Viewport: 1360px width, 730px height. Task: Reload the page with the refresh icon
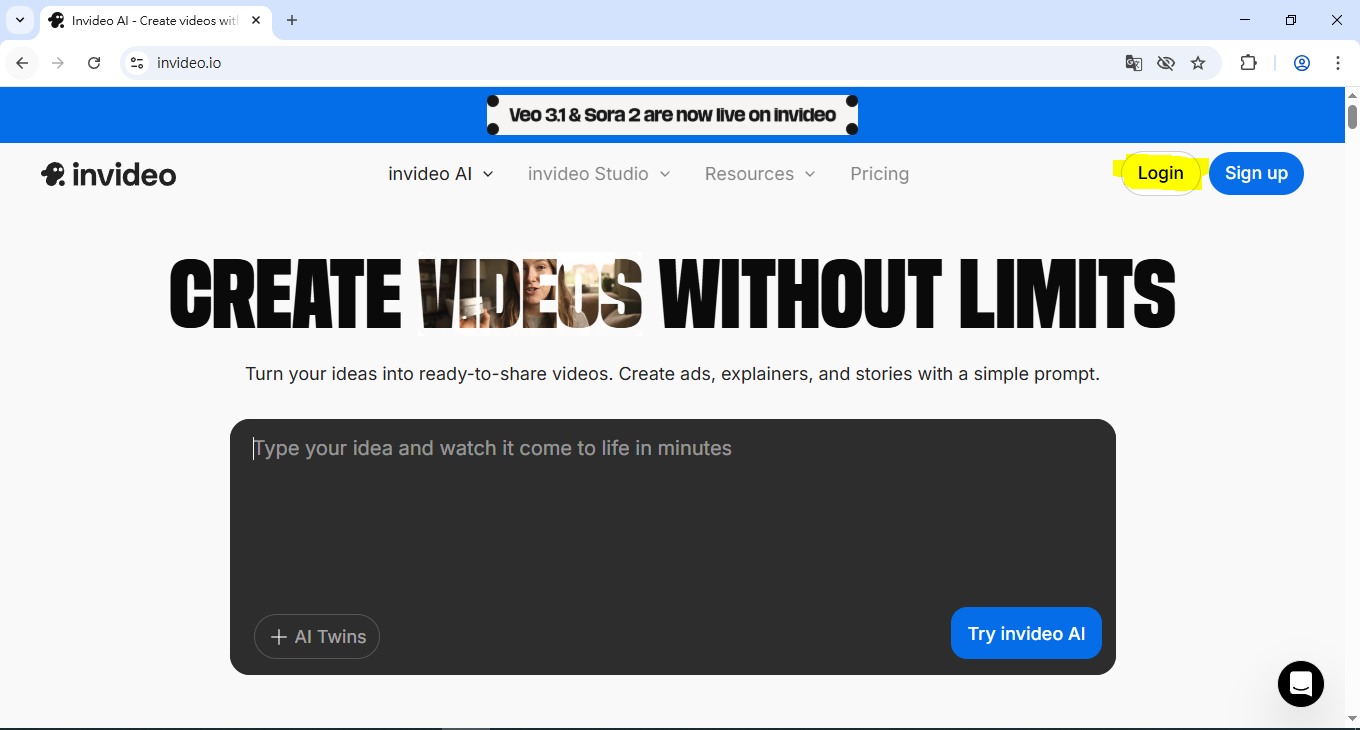tap(94, 63)
